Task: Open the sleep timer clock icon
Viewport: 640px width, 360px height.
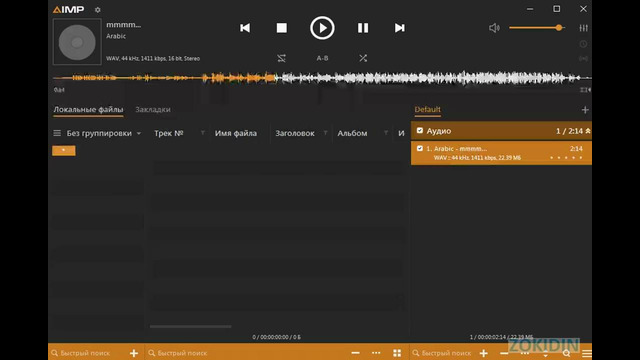Action: click(583, 44)
